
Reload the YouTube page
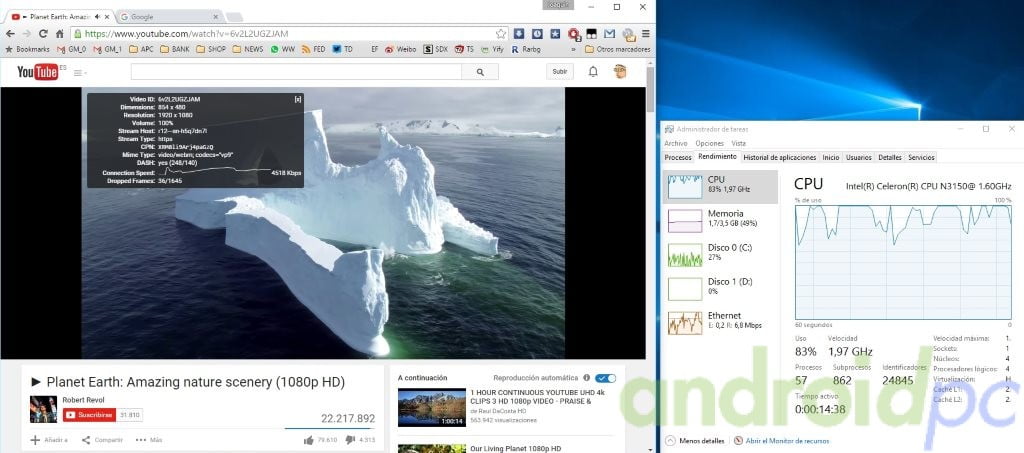point(42,33)
